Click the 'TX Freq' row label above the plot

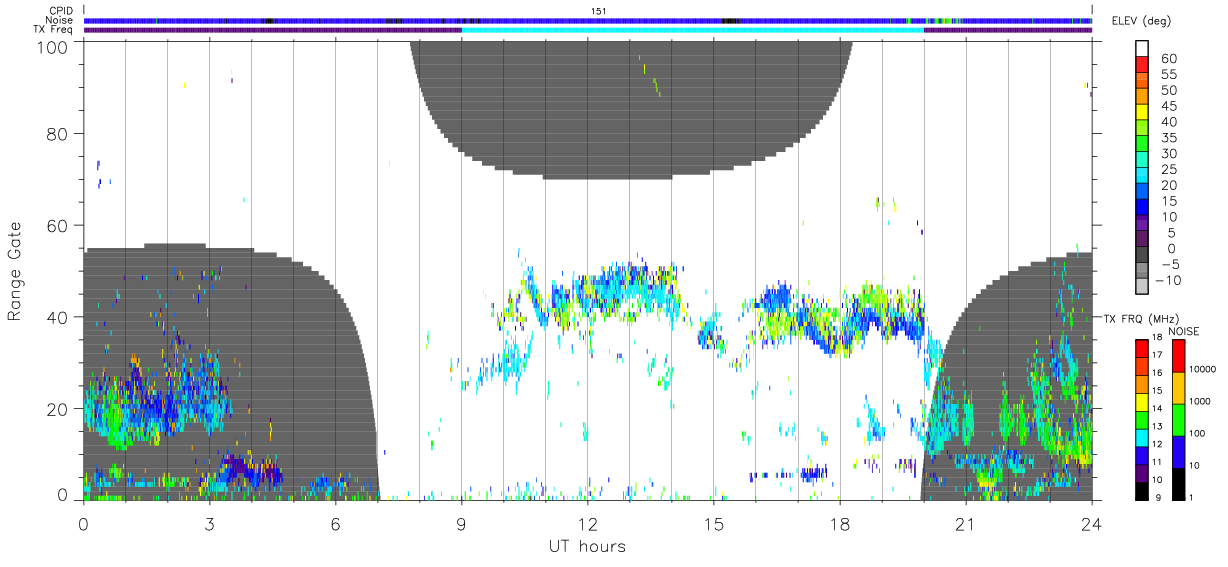[55, 30]
